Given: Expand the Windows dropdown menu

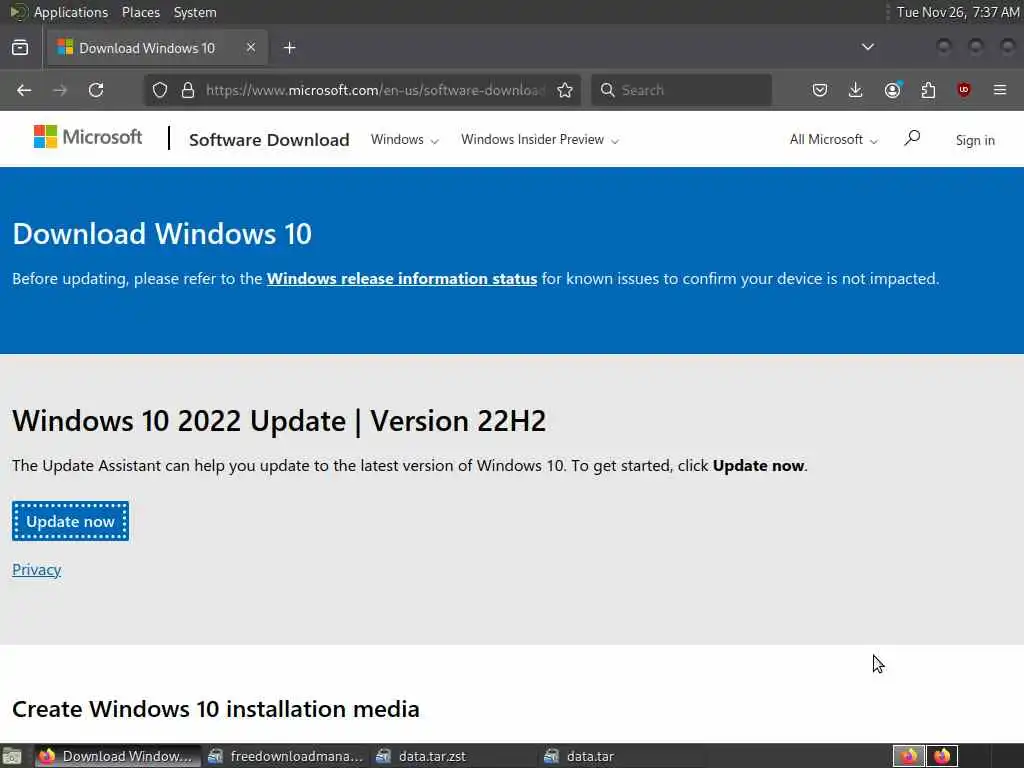Looking at the screenshot, I should point(404,140).
